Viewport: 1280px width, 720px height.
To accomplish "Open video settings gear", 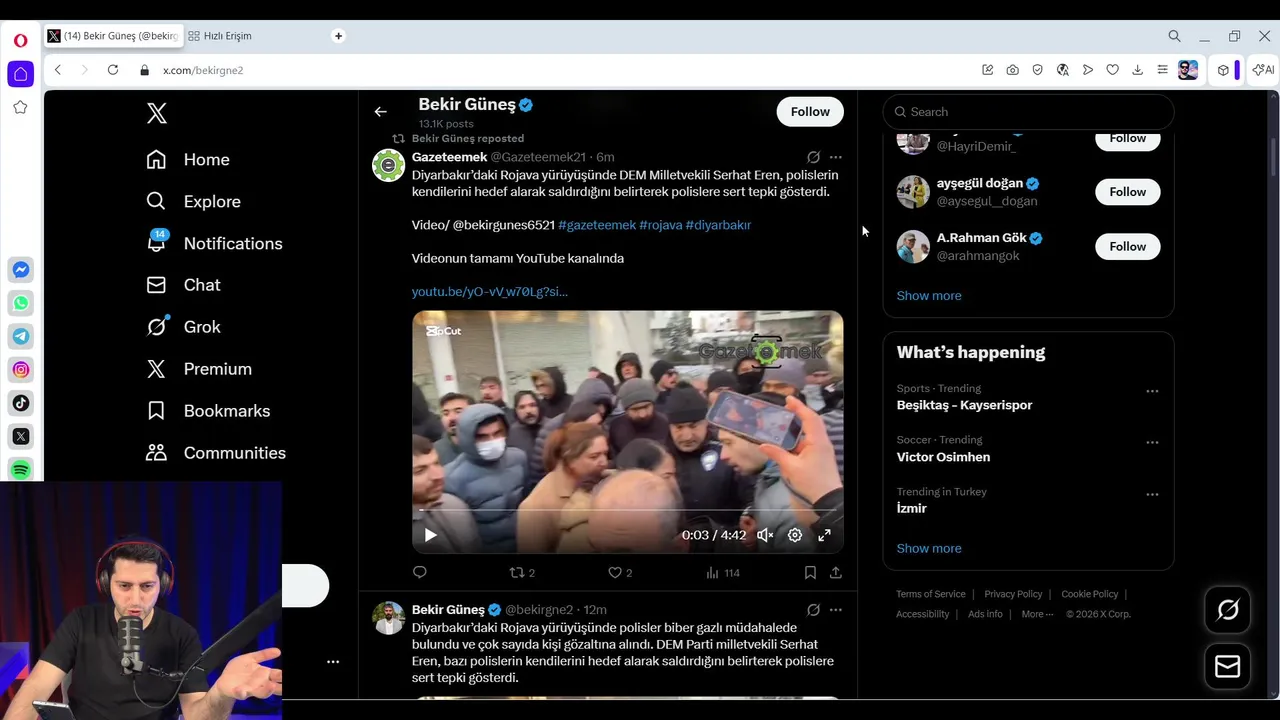I will click(x=795, y=535).
